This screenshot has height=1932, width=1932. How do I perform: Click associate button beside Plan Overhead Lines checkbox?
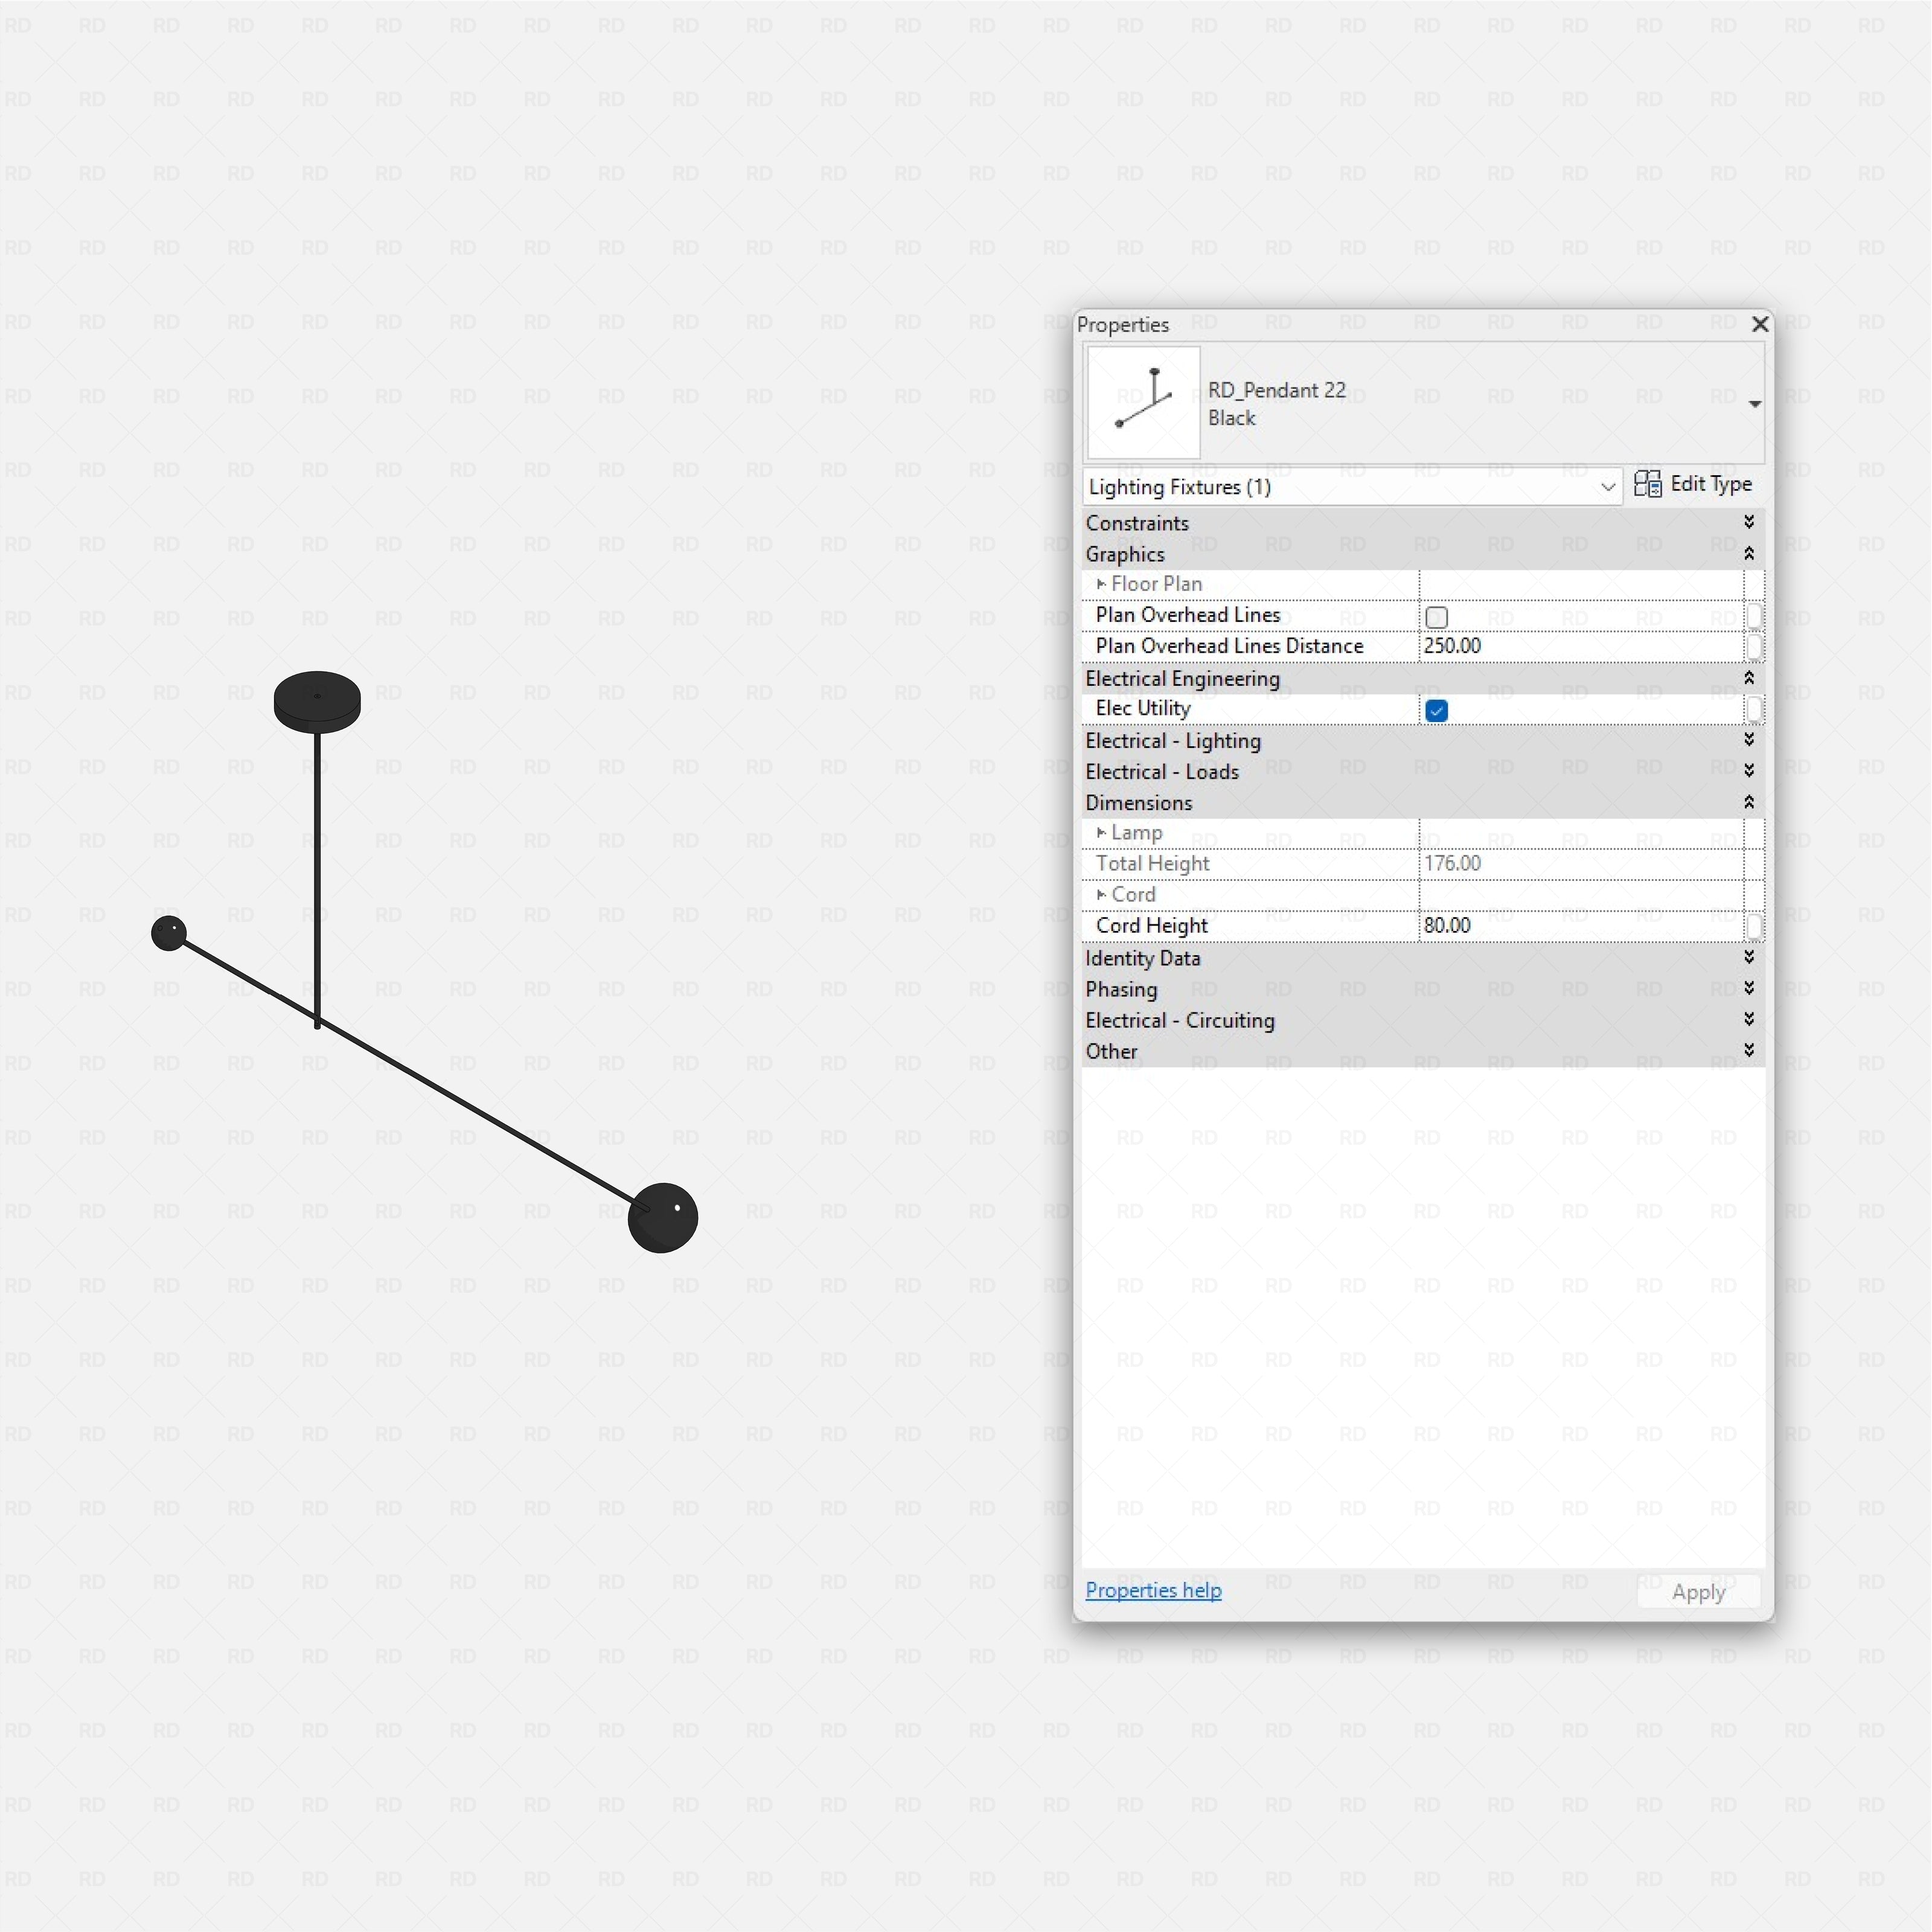click(x=1754, y=616)
